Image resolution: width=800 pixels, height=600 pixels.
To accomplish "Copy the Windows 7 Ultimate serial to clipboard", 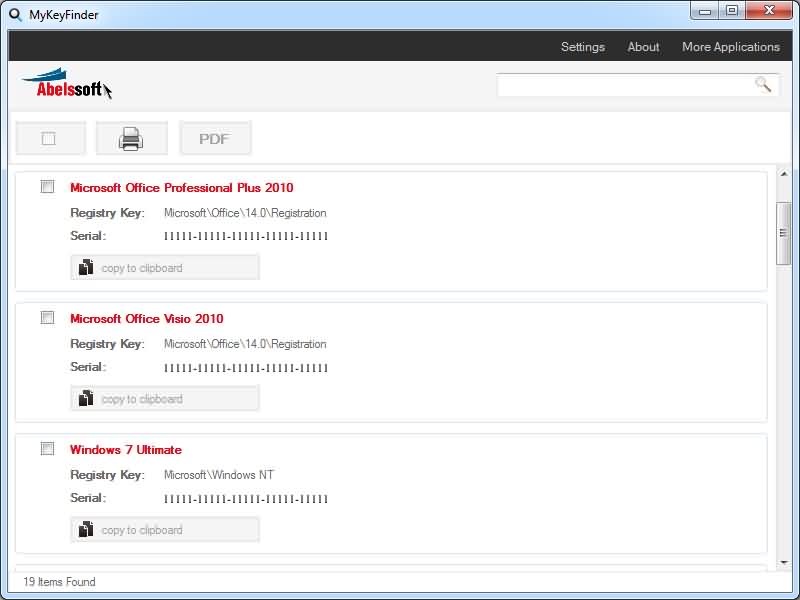I will click(164, 529).
